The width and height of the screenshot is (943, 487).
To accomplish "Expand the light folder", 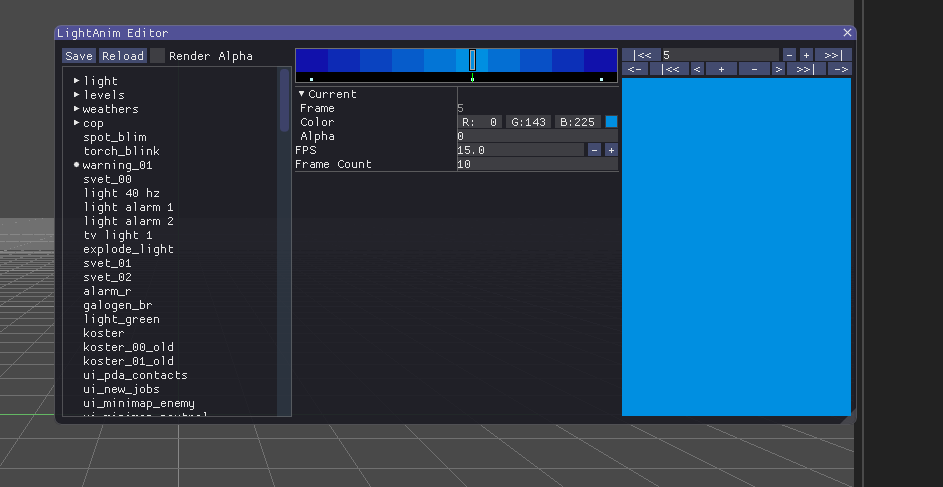I will [x=77, y=80].
